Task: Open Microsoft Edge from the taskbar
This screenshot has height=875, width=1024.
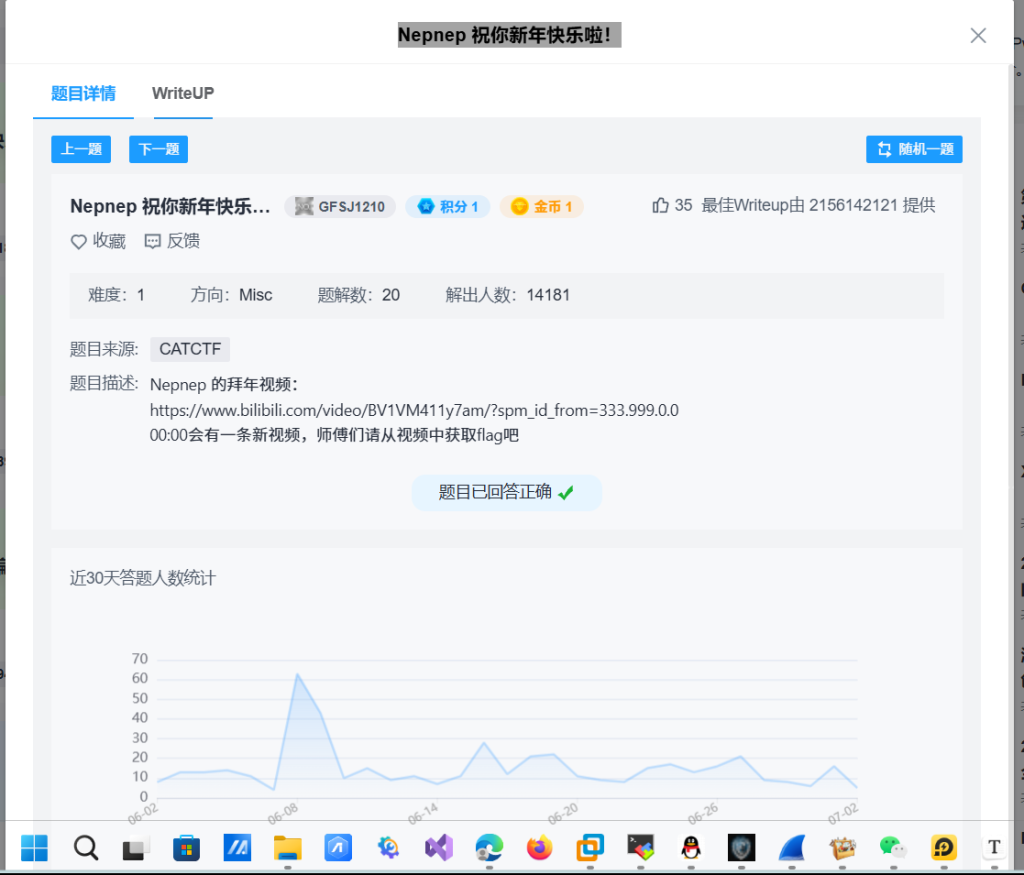Action: click(489, 848)
